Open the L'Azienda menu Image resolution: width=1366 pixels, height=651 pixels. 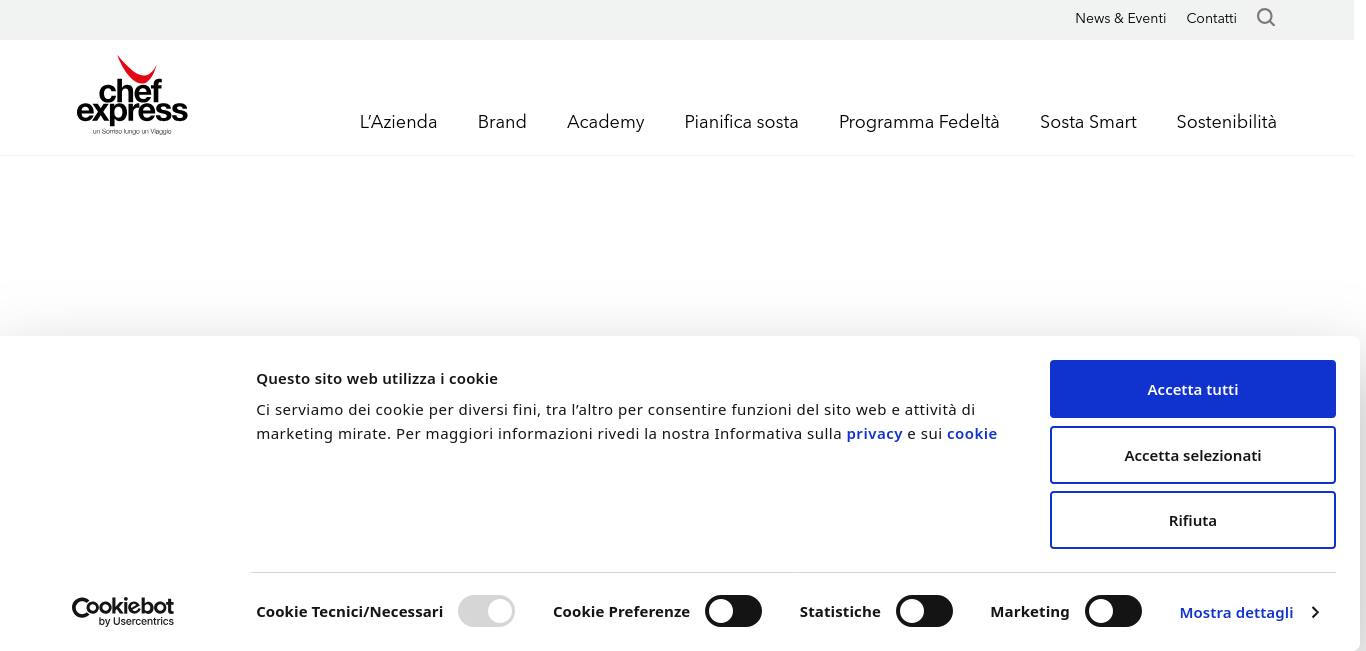(398, 122)
